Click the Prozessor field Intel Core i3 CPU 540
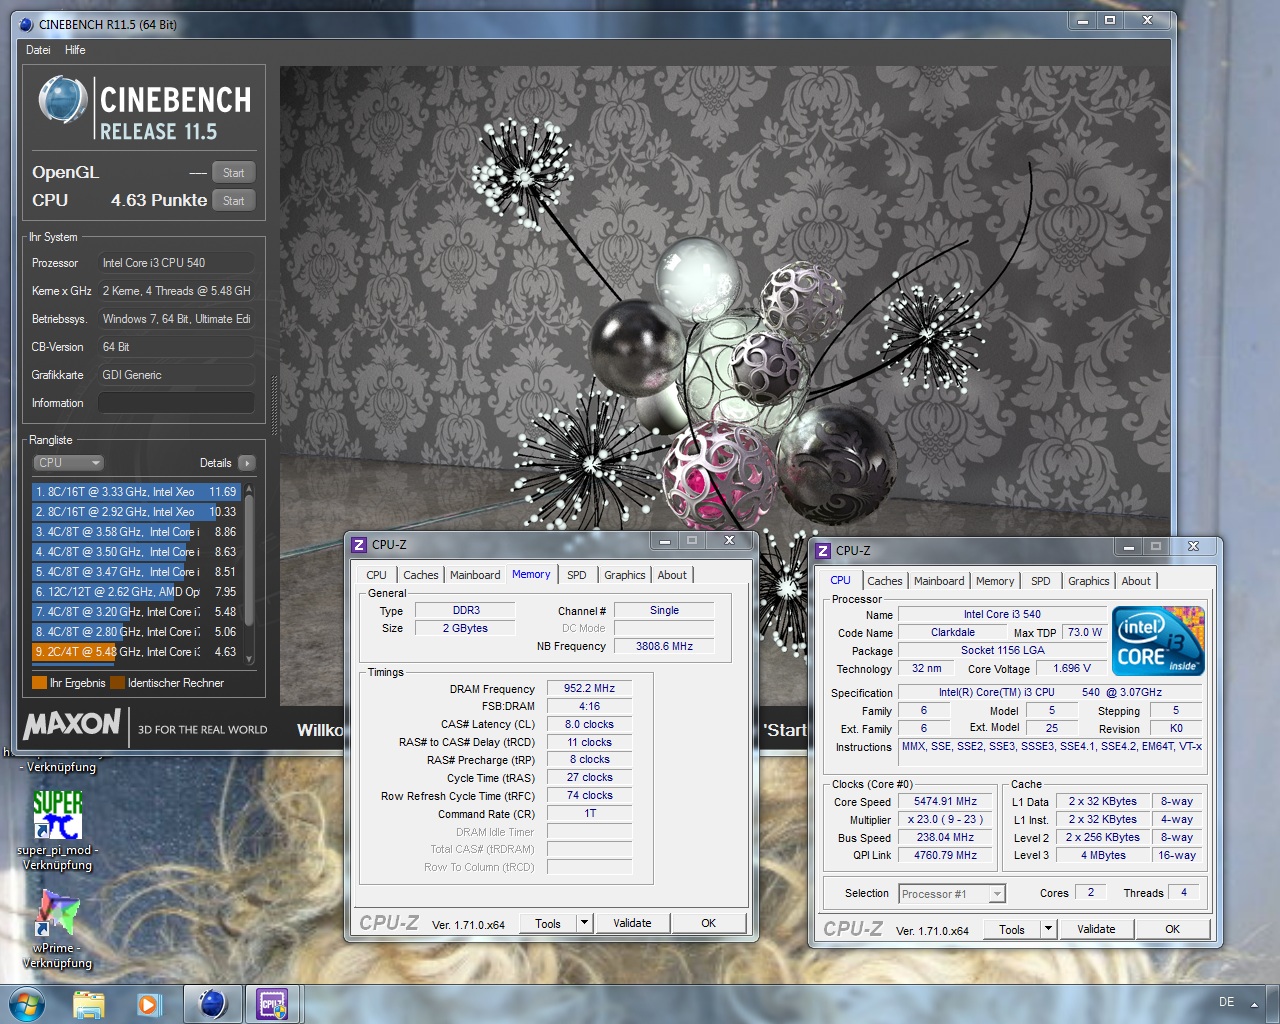This screenshot has width=1280, height=1024. [176, 263]
